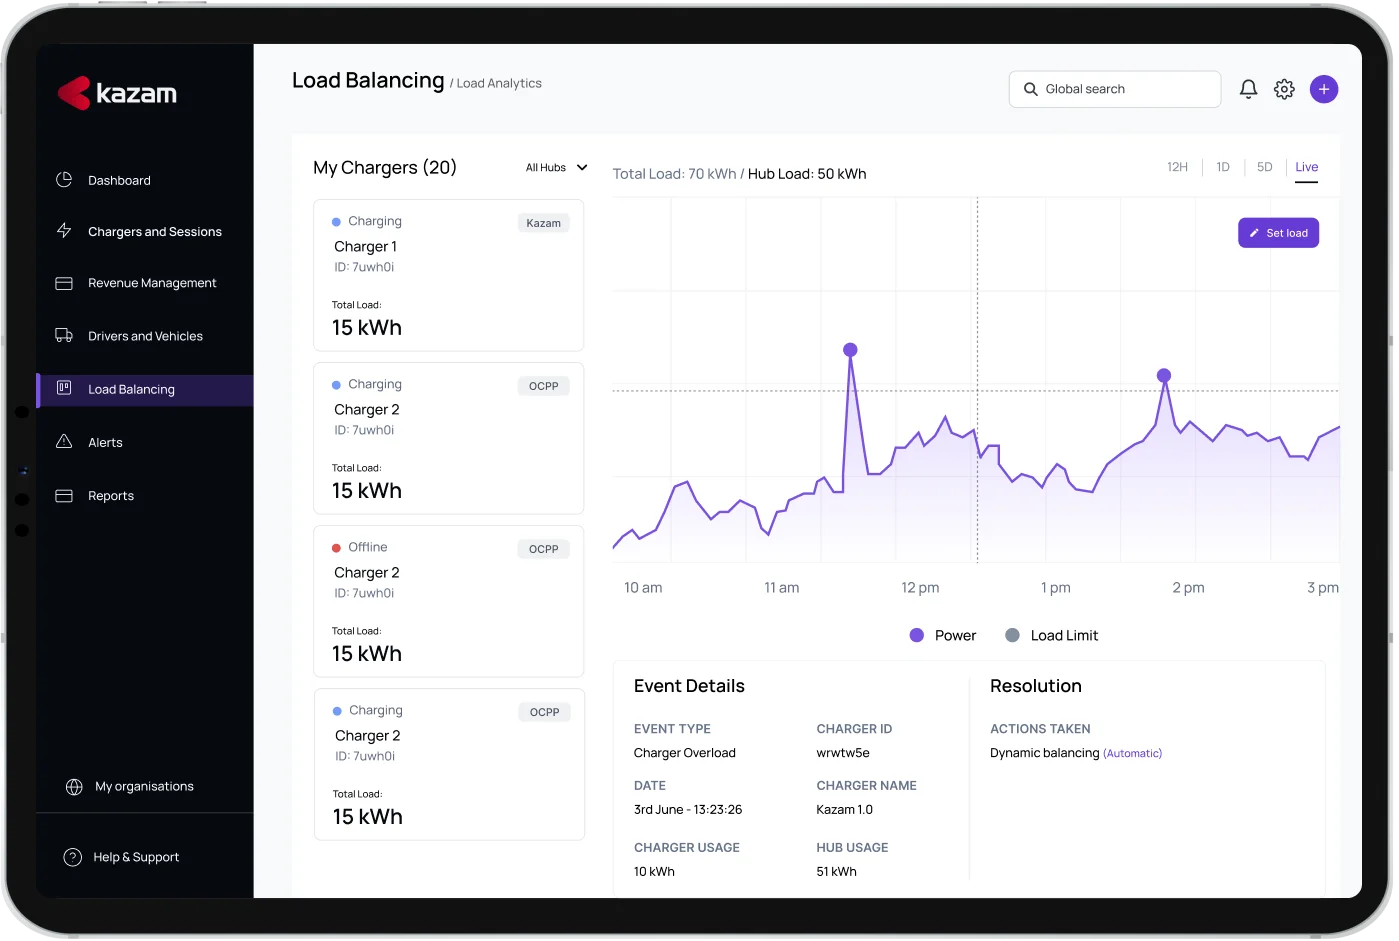Screen dimensions: 1399x941
Task: Click the Kazam logo
Action: [x=117, y=93]
